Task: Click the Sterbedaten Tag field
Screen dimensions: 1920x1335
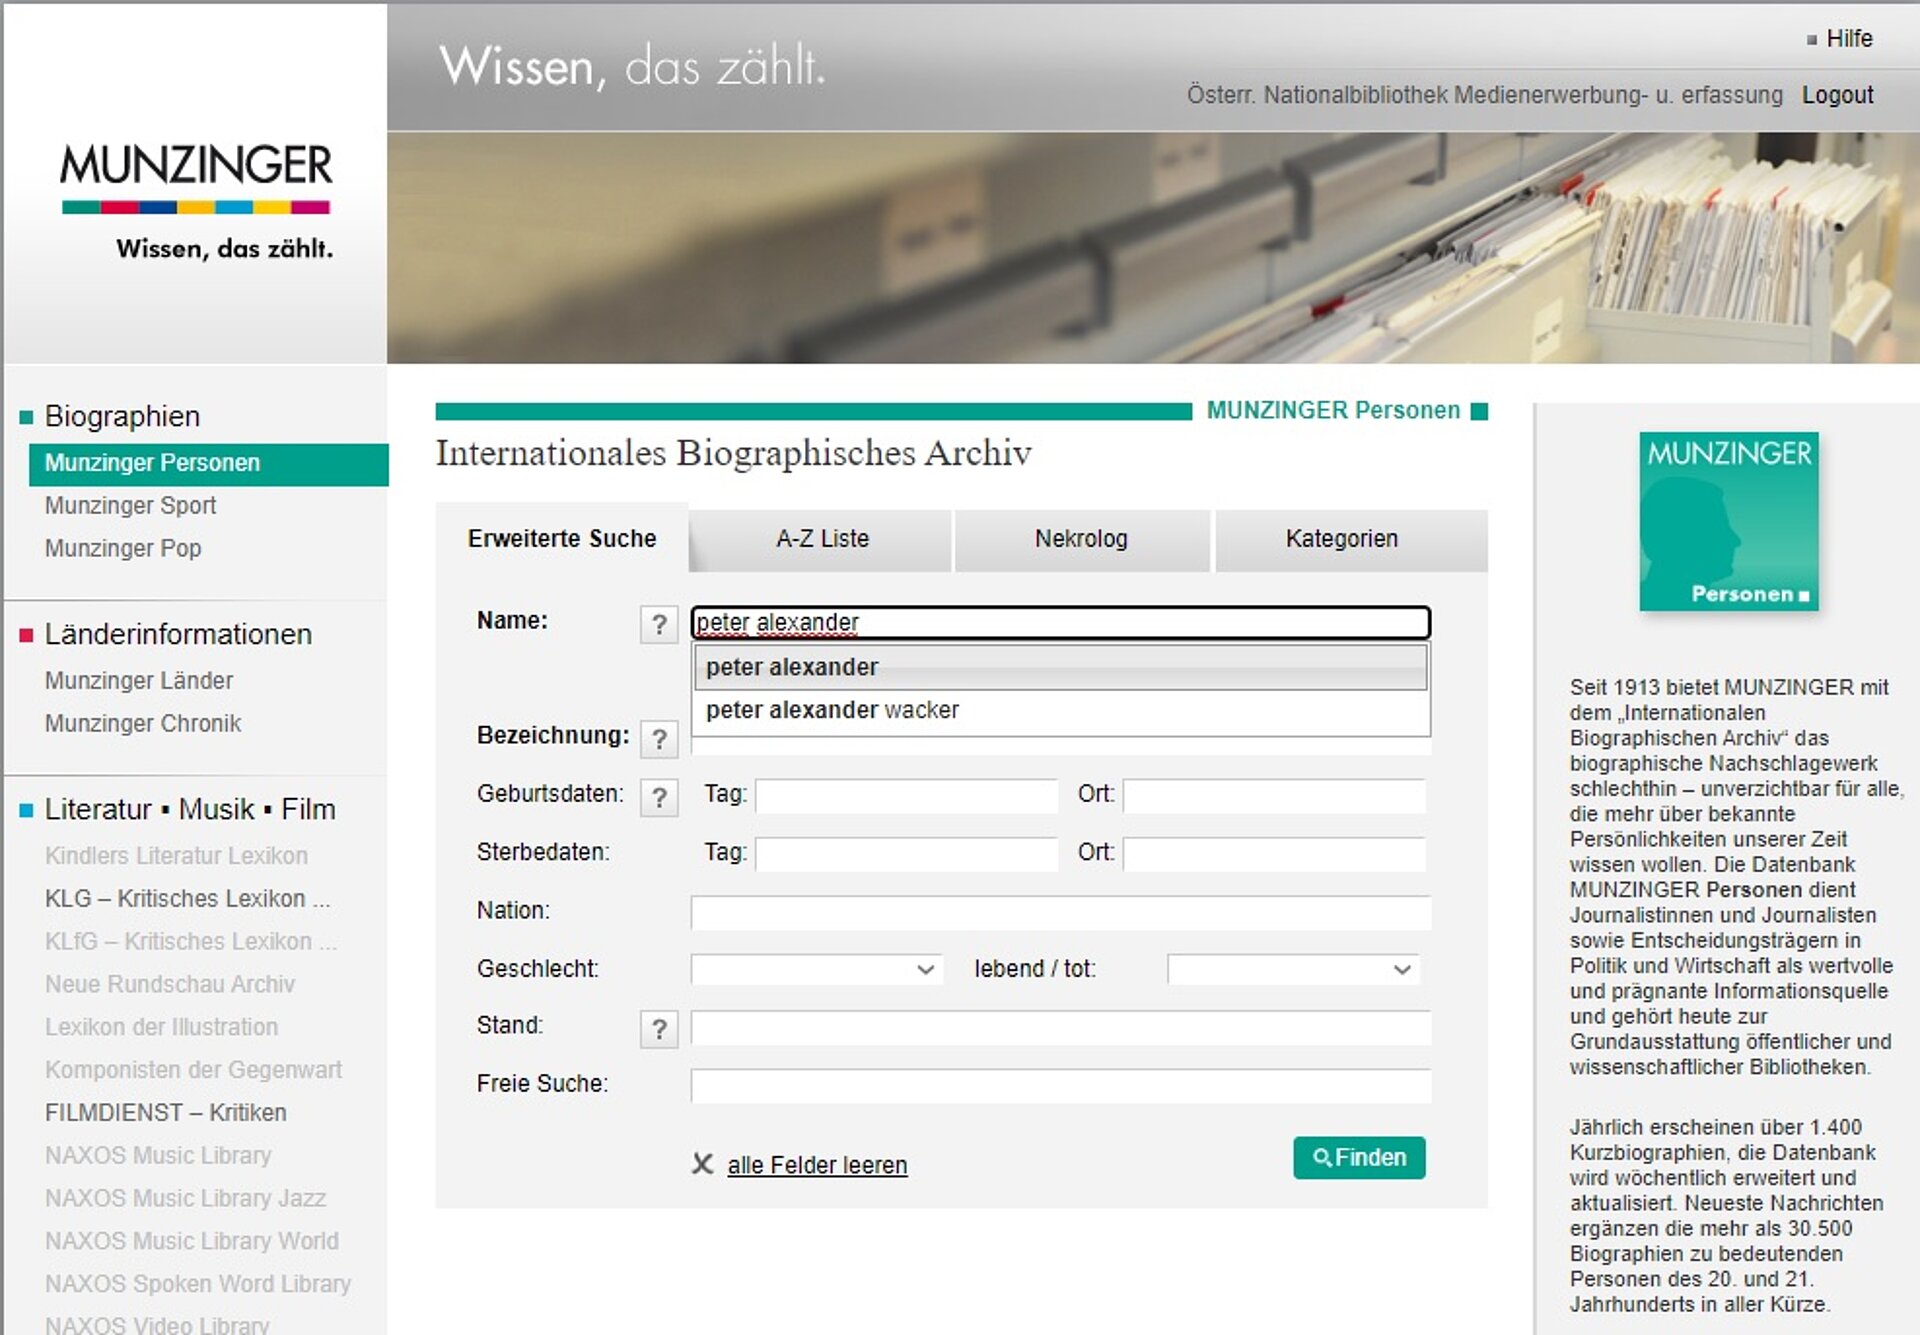Action: tap(906, 854)
